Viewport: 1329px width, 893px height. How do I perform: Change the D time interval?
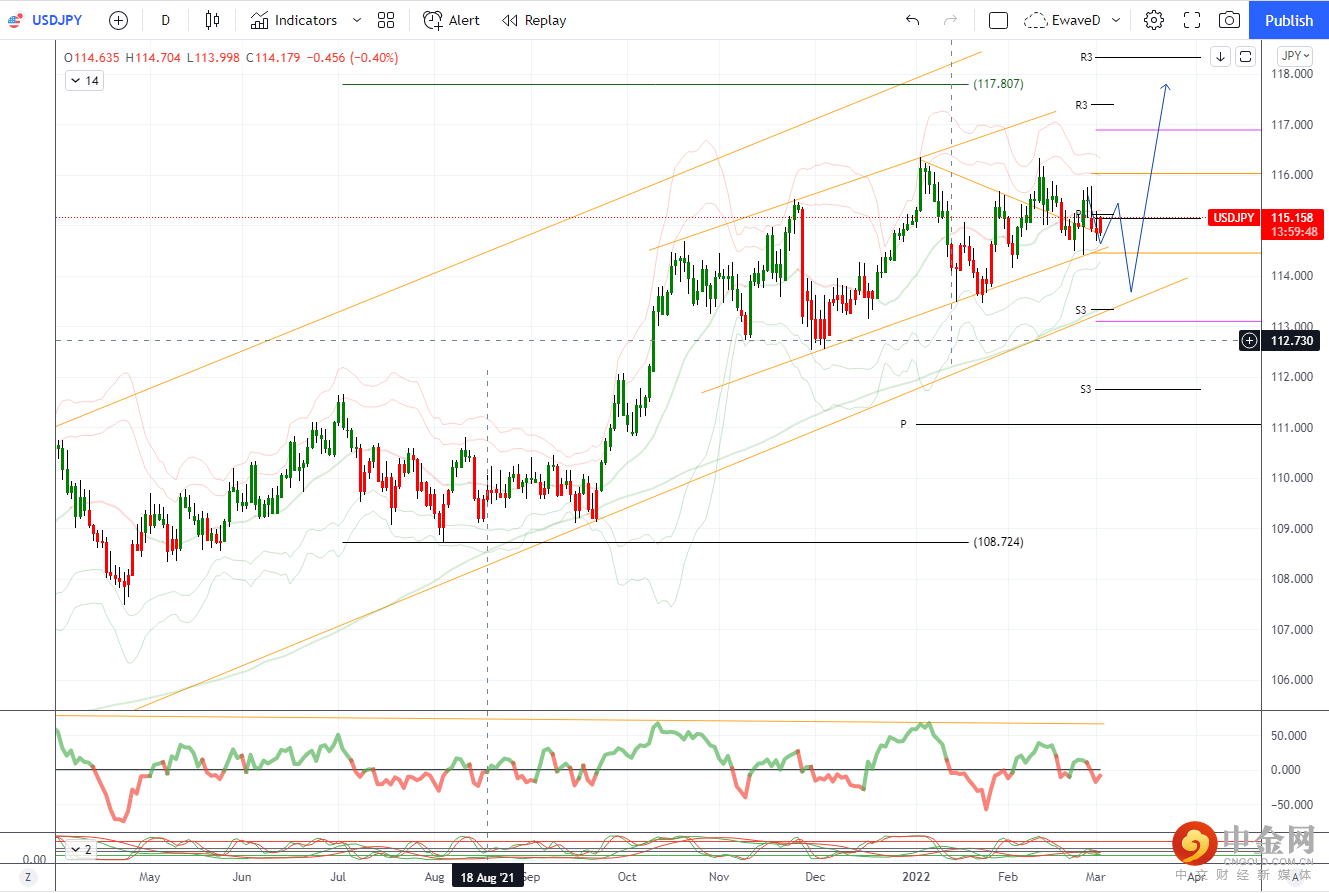(165, 20)
